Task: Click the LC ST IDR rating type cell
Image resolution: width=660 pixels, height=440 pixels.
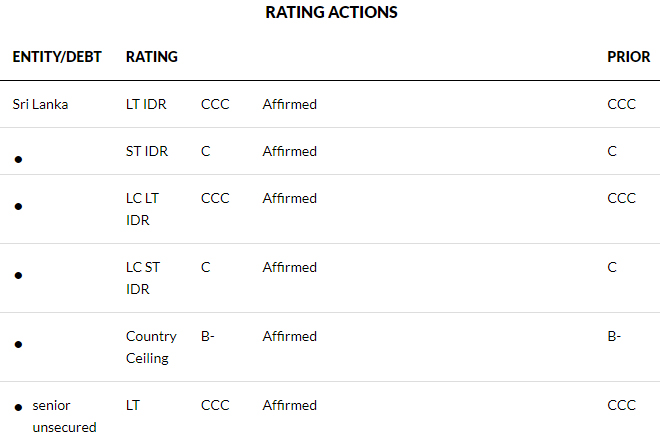Action: [142, 278]
